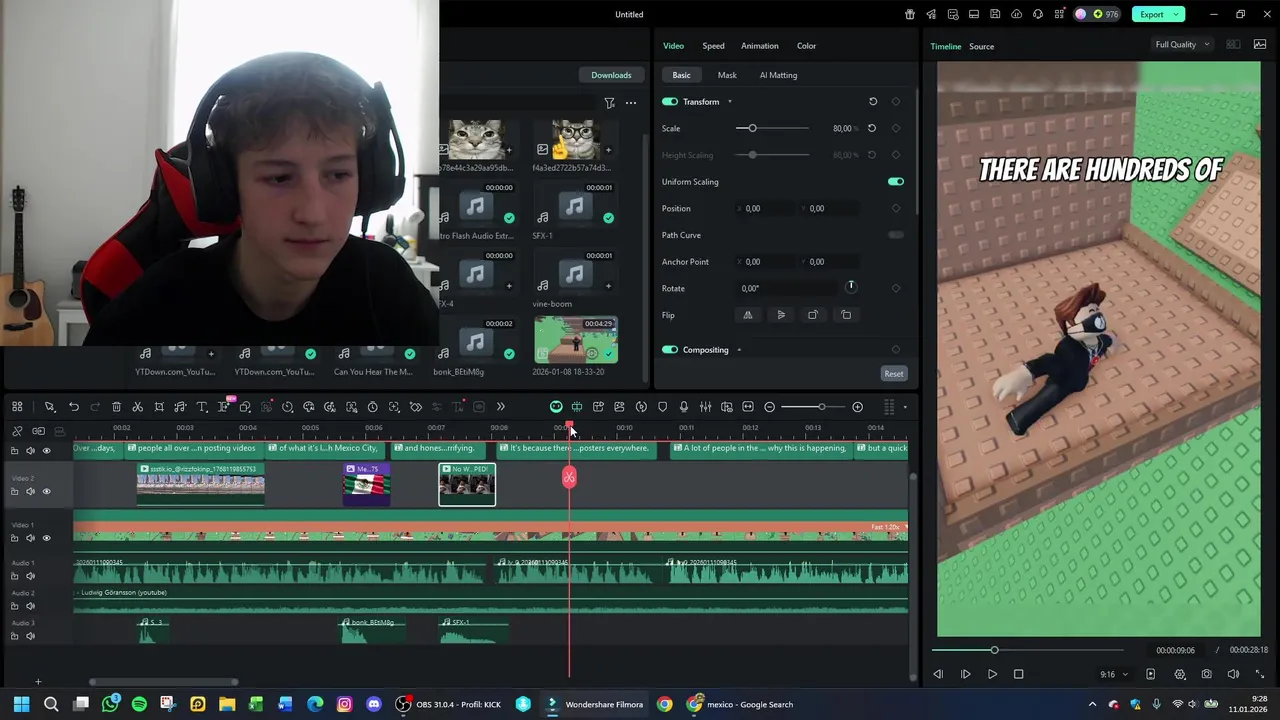This screenshot has width=1280, height=720.
Task: Toggle the Uniform Scaling switch
Action: [x=896, y=182]
